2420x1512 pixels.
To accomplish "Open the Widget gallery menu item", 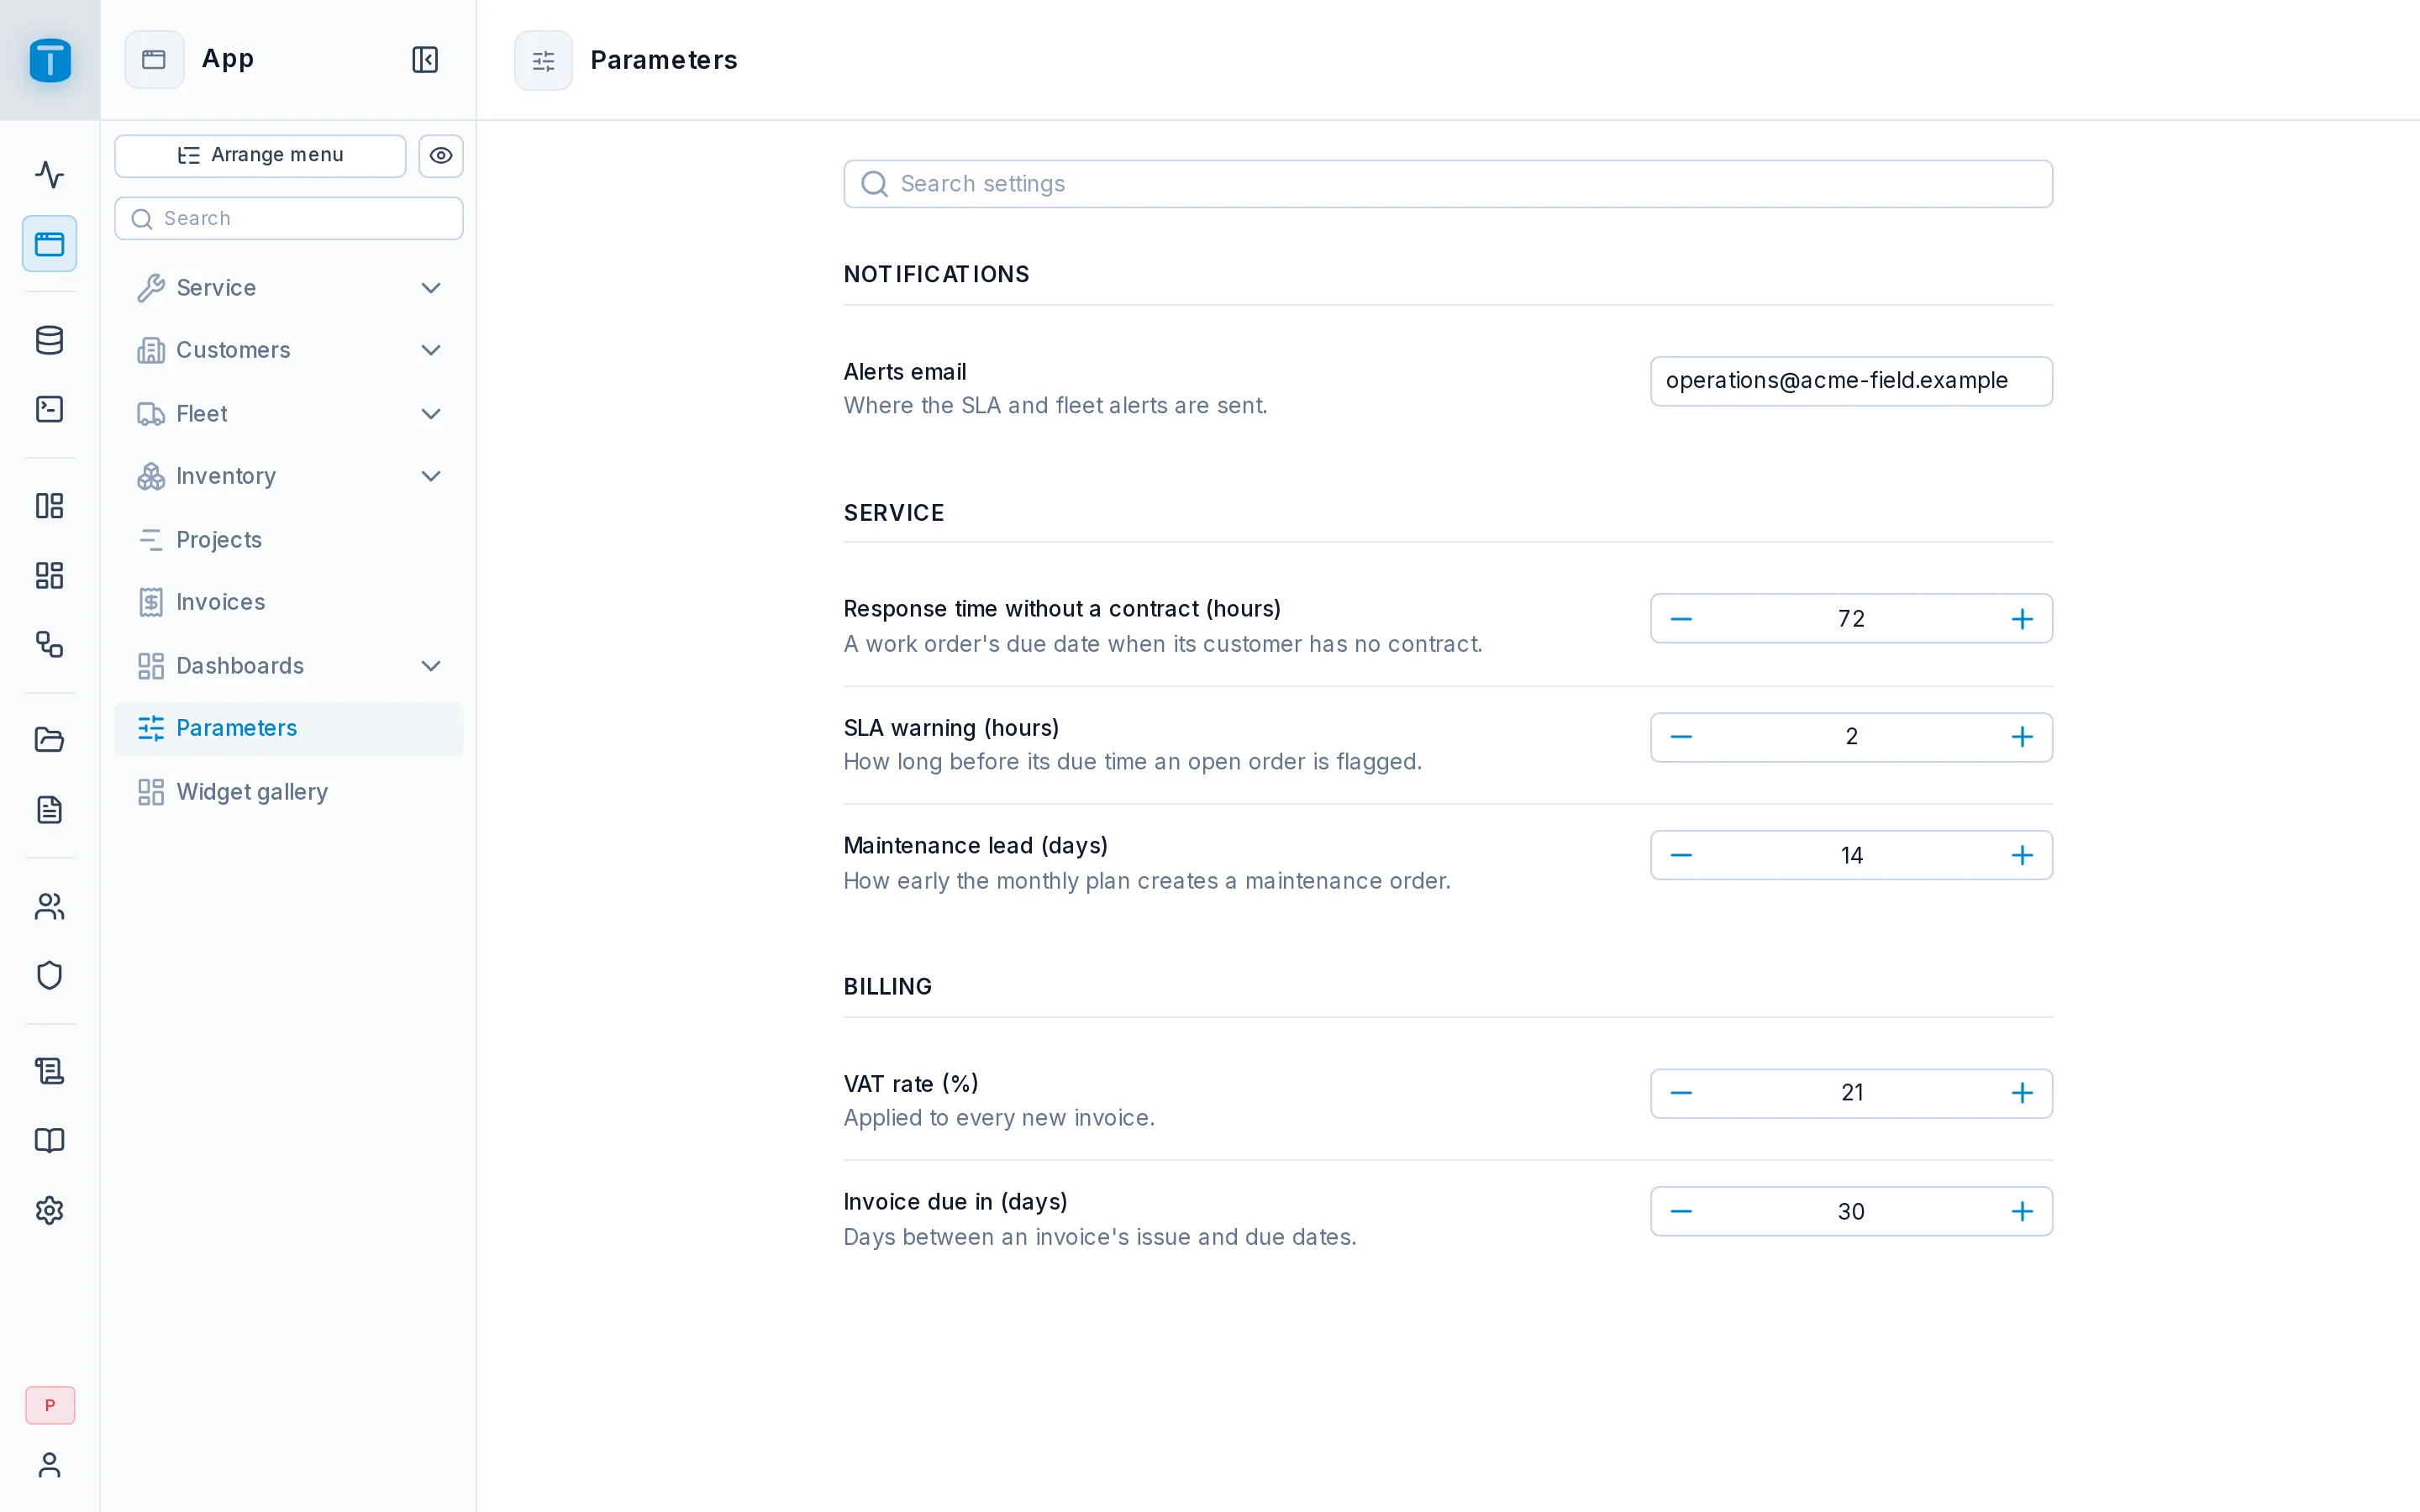I will click(x=289, y=792).
